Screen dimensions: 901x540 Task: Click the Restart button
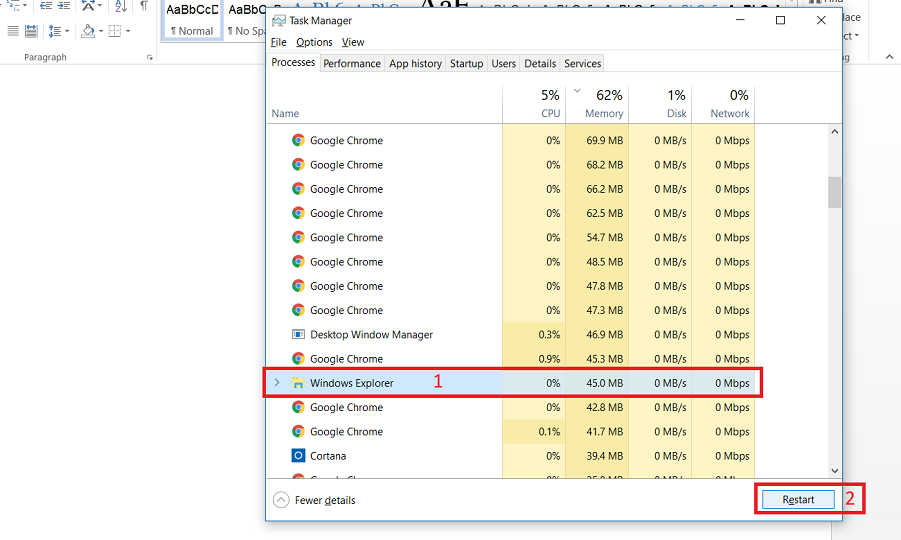pyautogui.click(x=798, y=500)
